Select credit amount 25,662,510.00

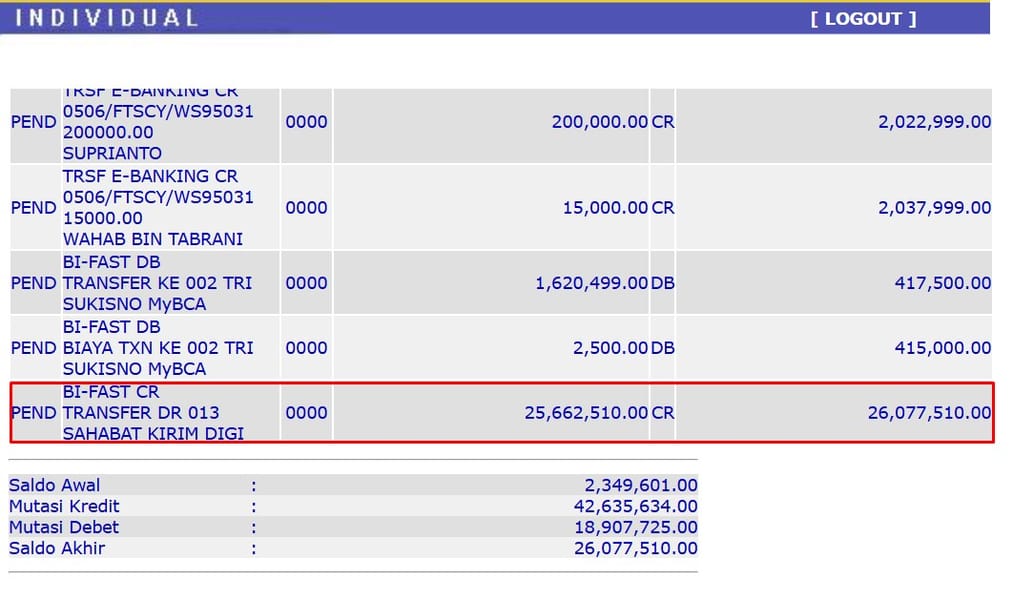[x=586, y=413]
